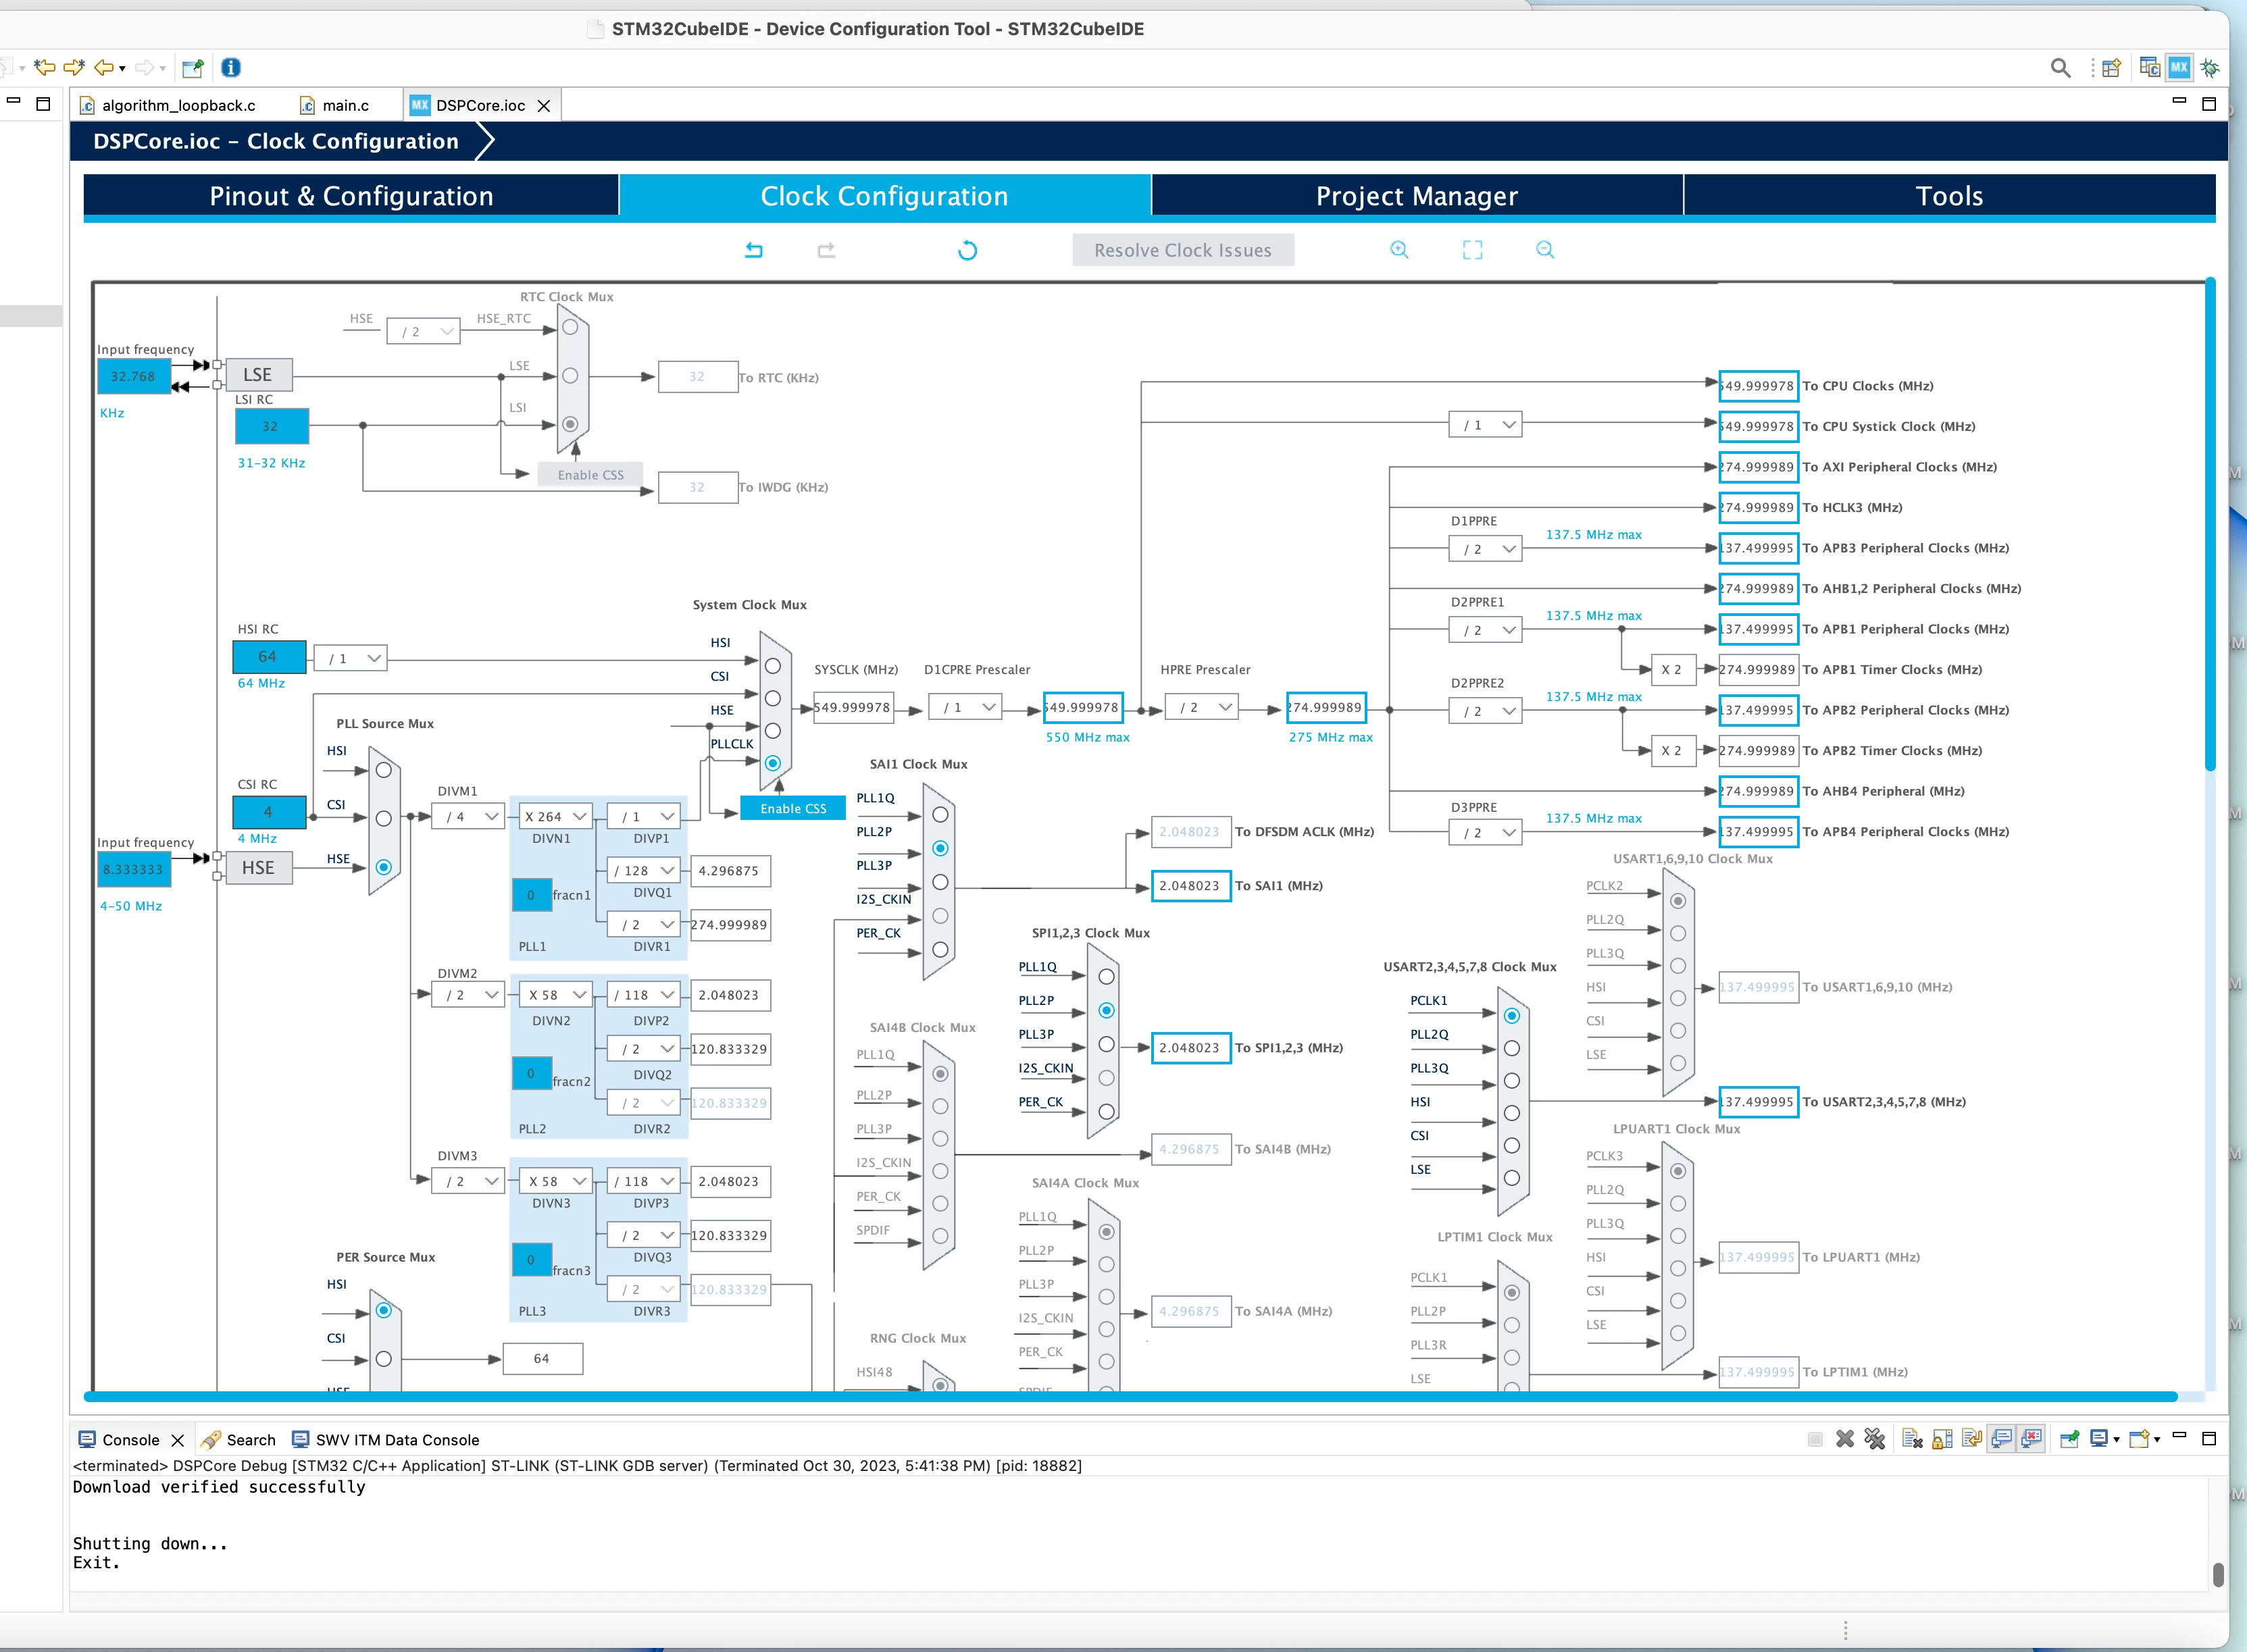Zoom out of the clock diagram
2247x1652 pixels.
(1545, 250)
